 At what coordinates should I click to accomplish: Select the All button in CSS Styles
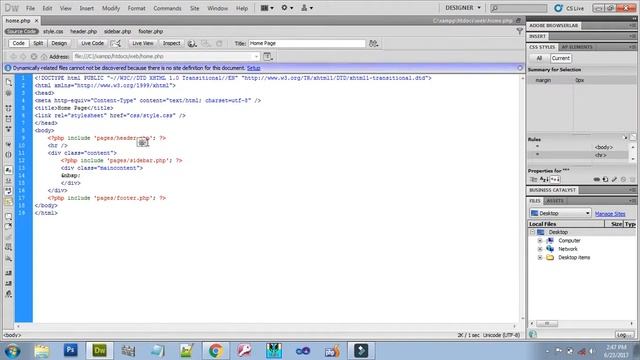point(539,58)
